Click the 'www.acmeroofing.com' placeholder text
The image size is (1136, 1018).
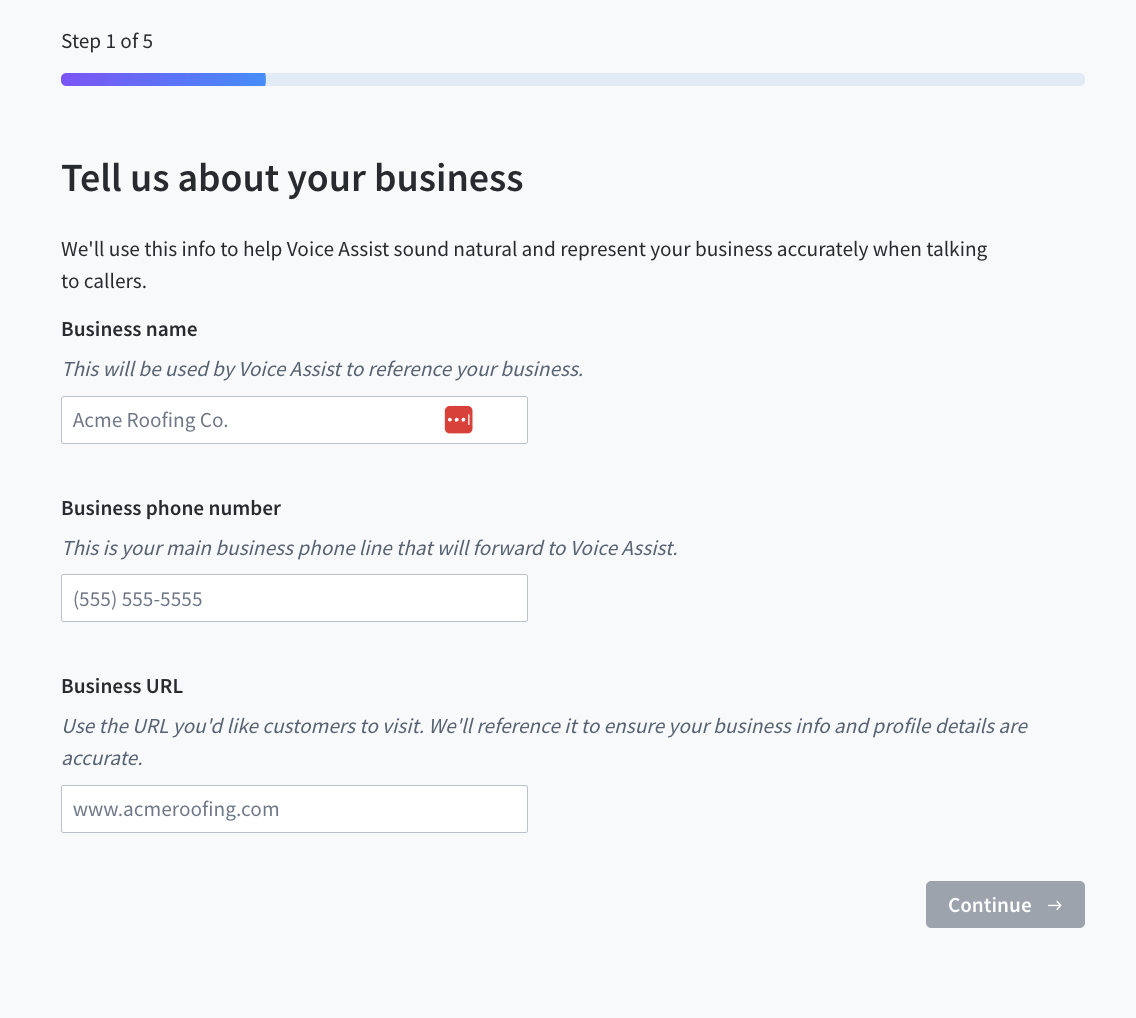(176, 810)
